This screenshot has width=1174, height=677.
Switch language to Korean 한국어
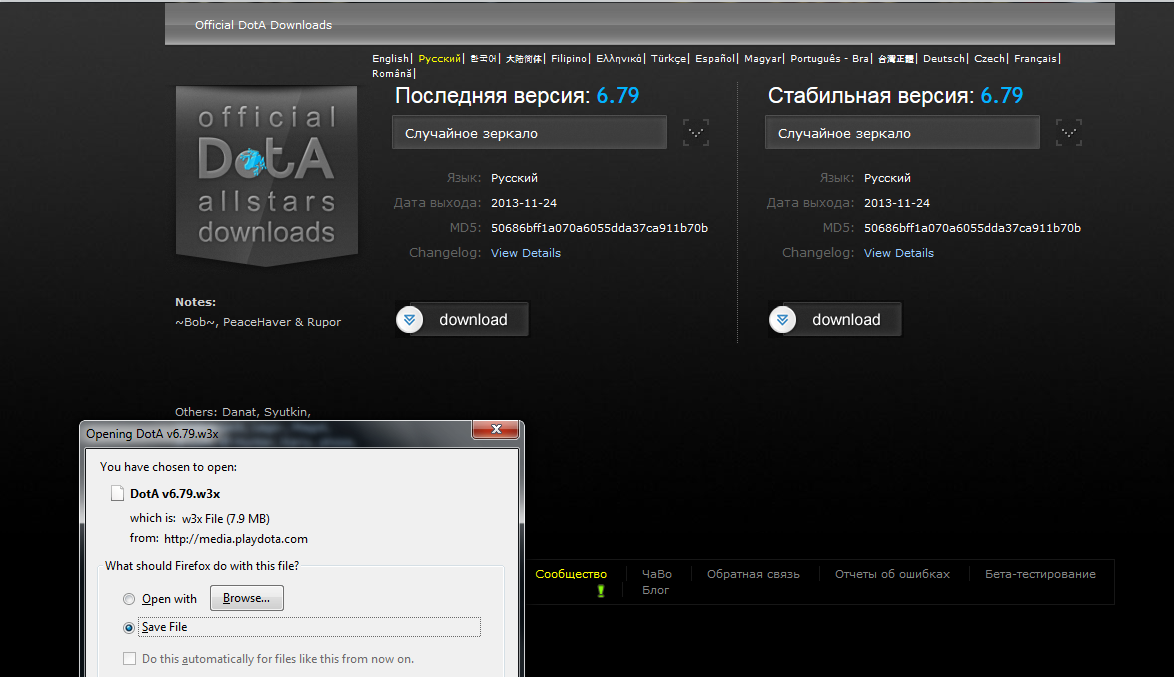(x=483, y=58)
